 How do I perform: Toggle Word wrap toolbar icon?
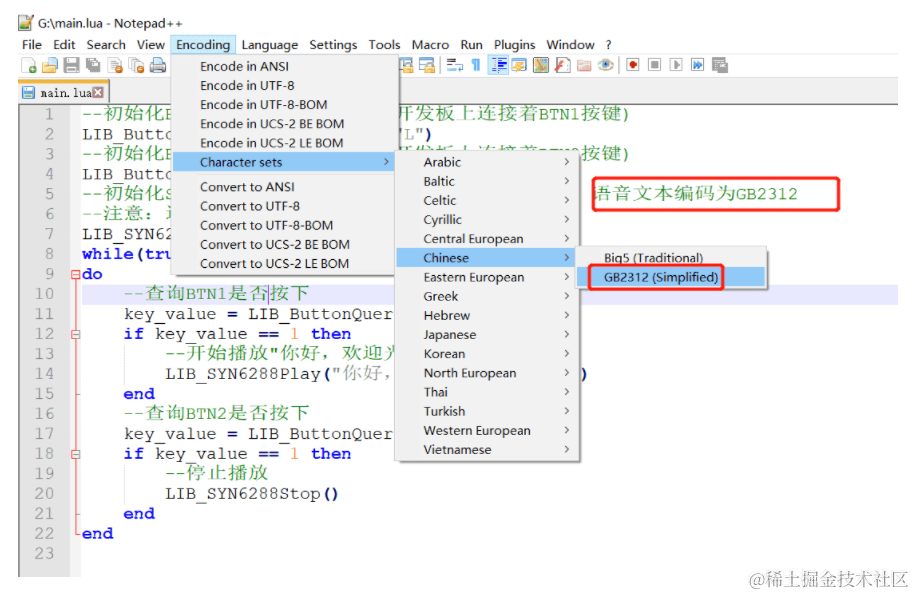click(455, 65)
